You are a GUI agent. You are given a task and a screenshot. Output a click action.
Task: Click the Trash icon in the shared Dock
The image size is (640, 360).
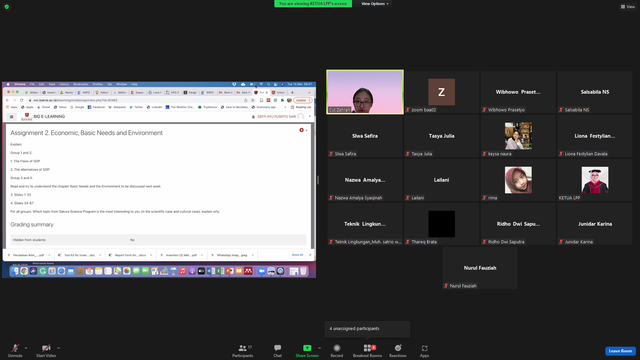(303, 271)
